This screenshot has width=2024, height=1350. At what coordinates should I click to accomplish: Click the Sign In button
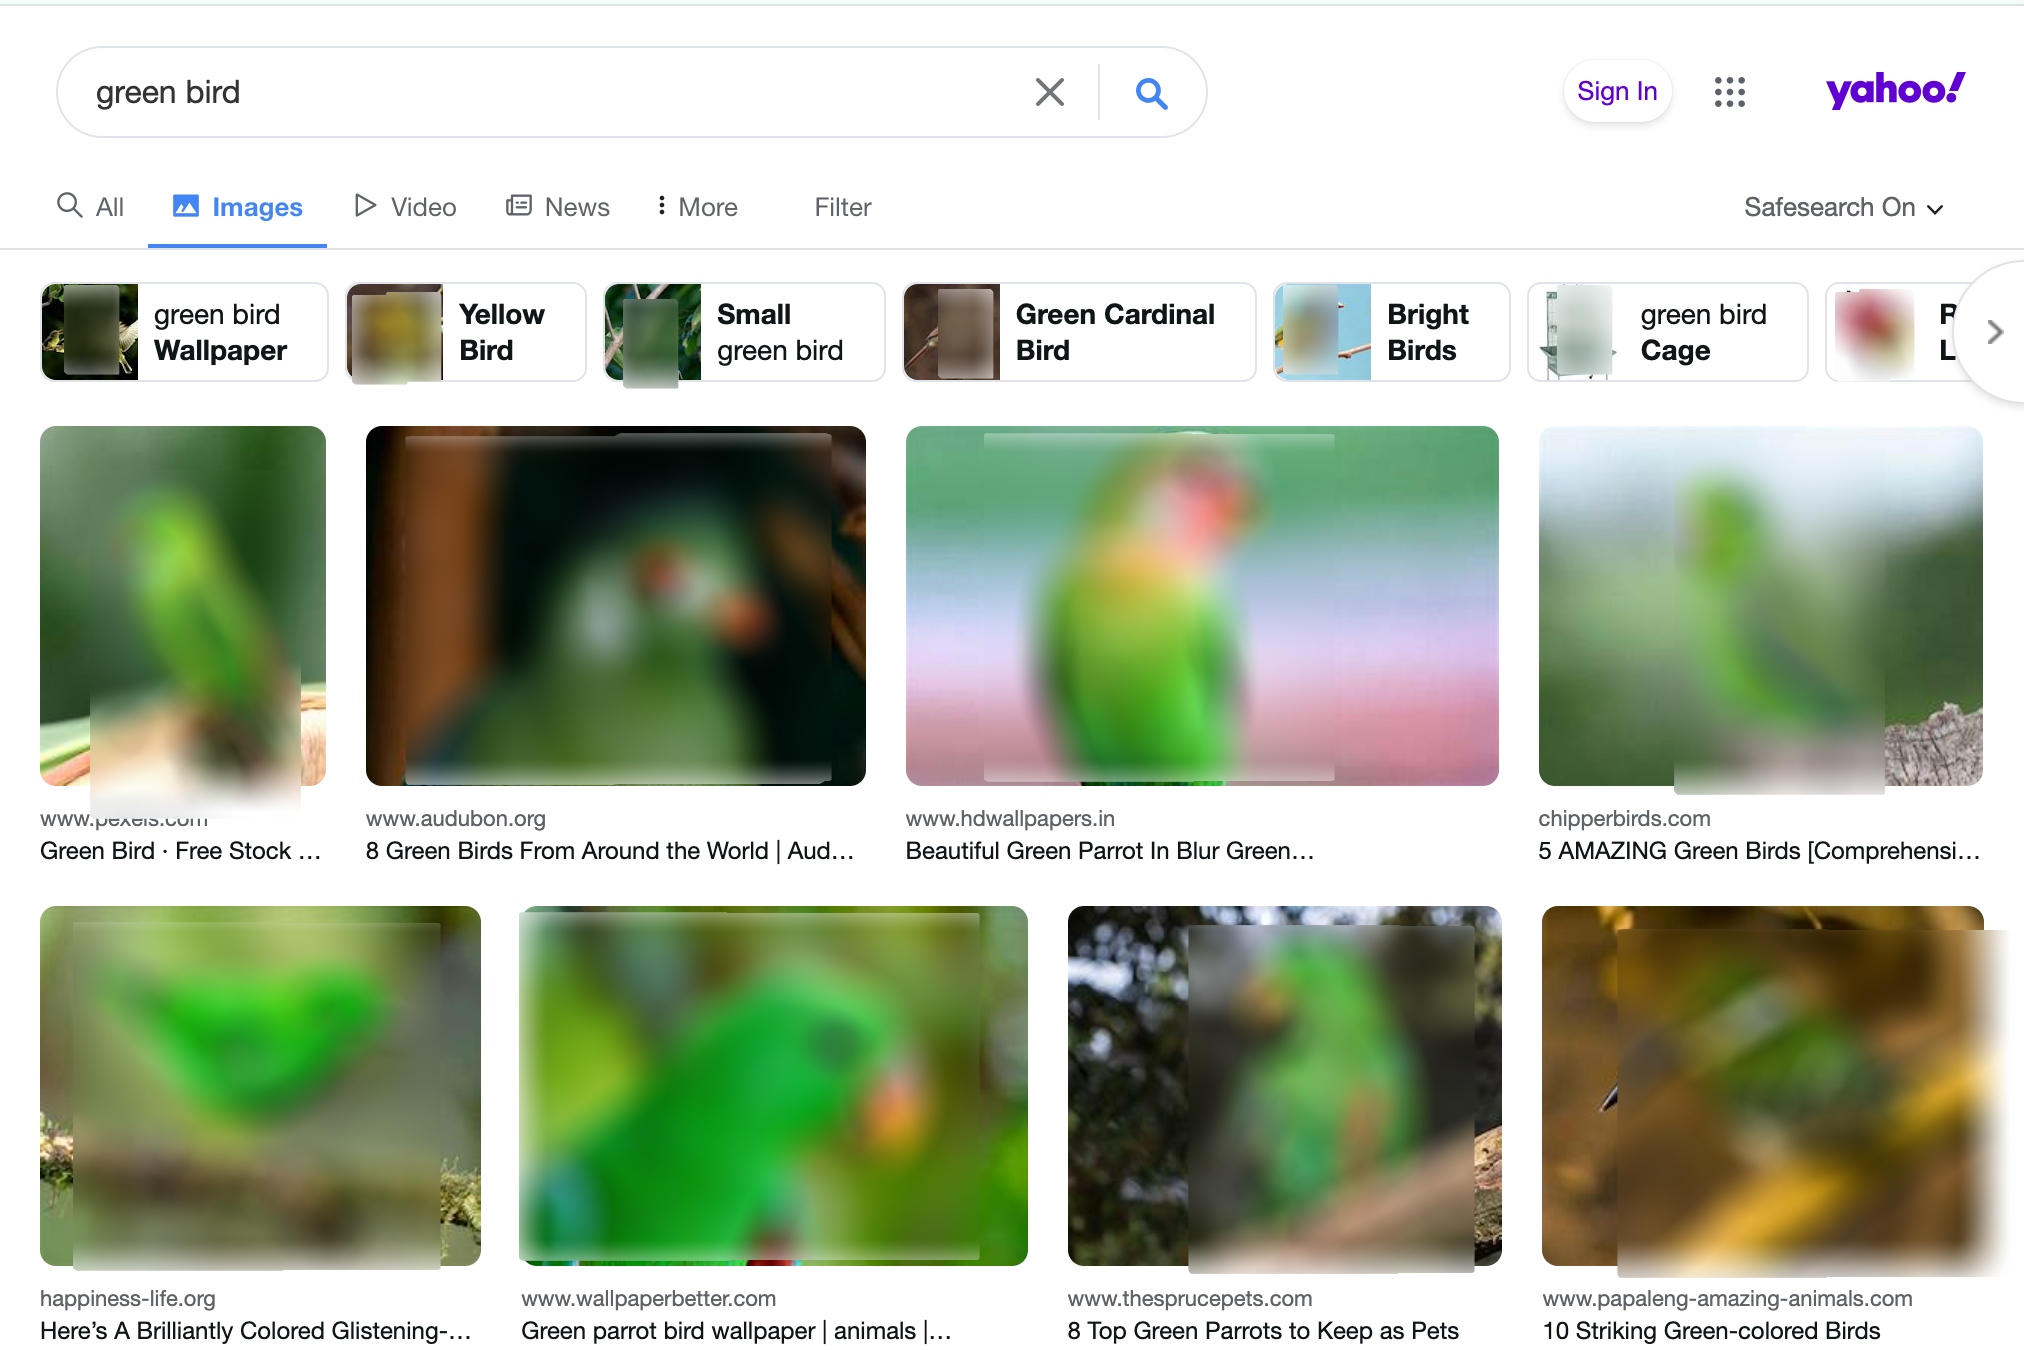coord(1617,91)
